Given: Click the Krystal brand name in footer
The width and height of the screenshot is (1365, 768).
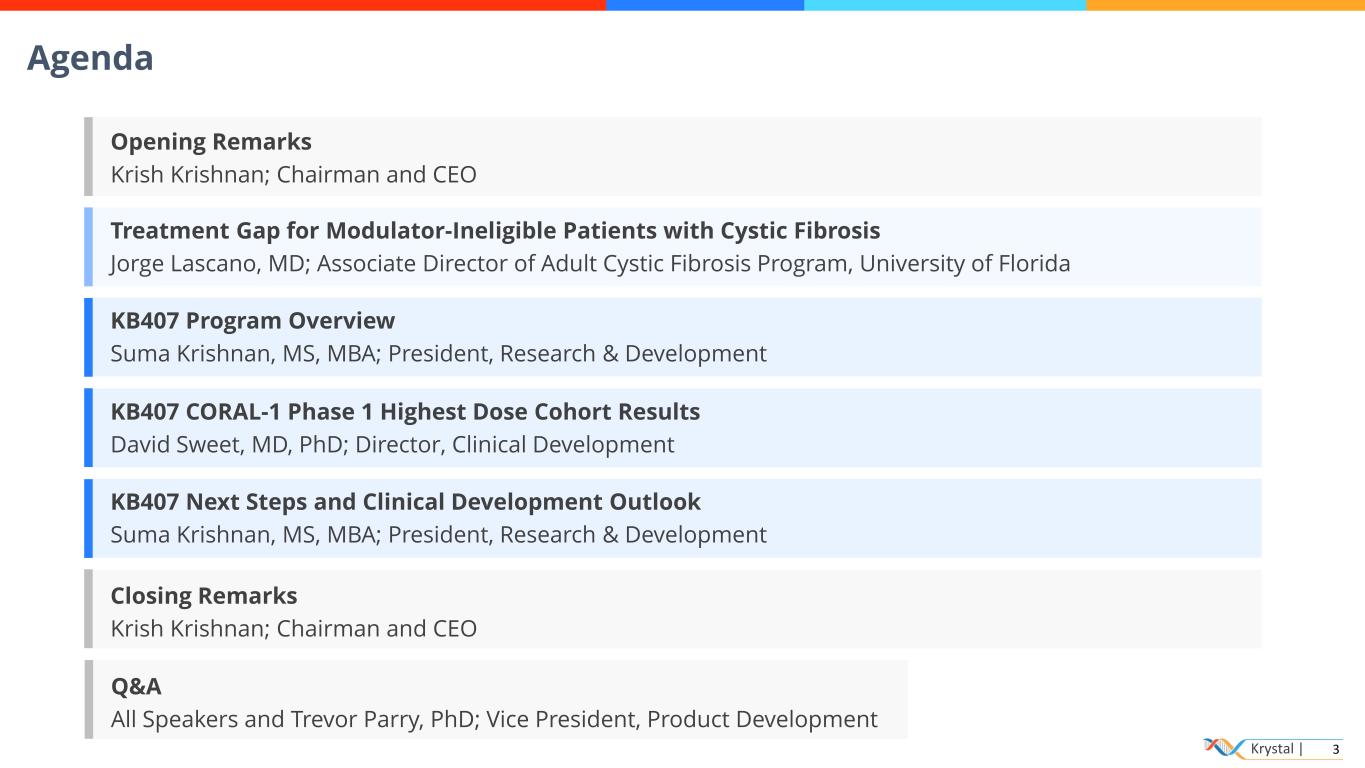Looking at the screenshot, I should 1272,749.
